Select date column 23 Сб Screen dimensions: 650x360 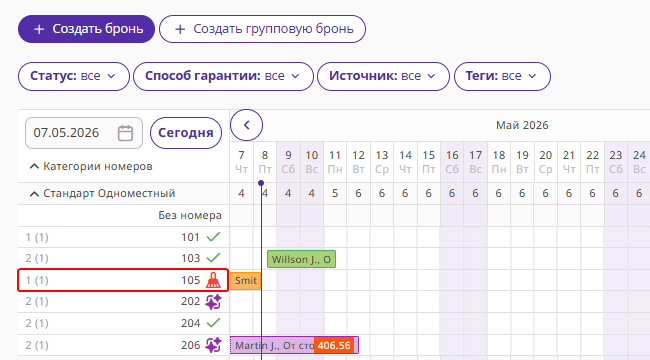(x=616, y=162)
